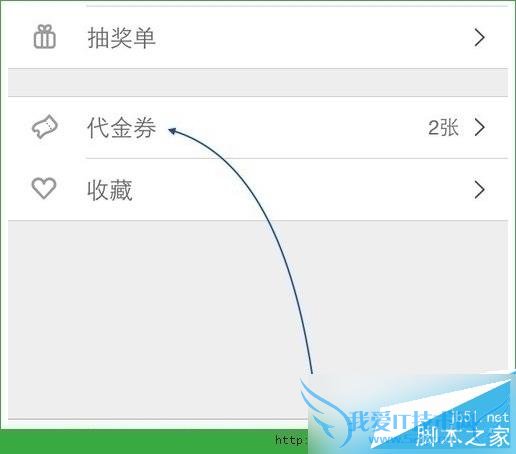This screenshot has height=454, width=516.
Task: Open the 抽奖单 text label
Action: pos(122,37)
